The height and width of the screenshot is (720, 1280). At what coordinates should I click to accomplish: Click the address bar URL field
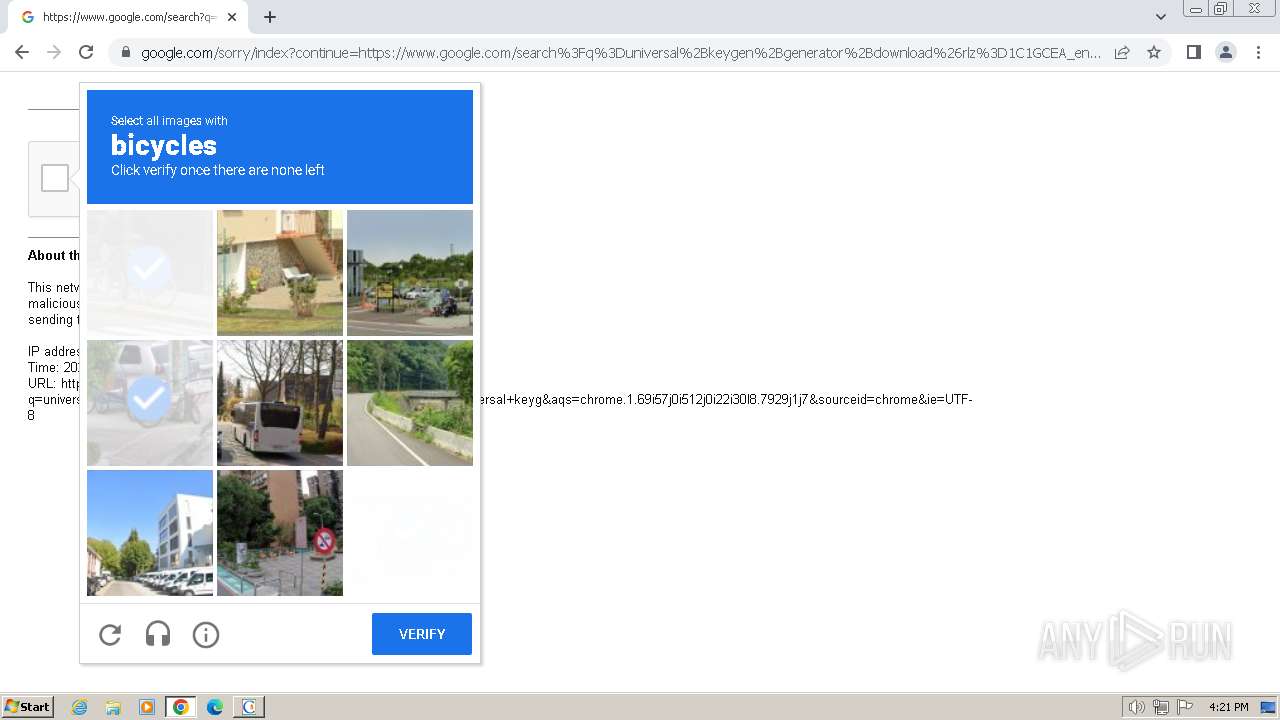coord(620,52)
